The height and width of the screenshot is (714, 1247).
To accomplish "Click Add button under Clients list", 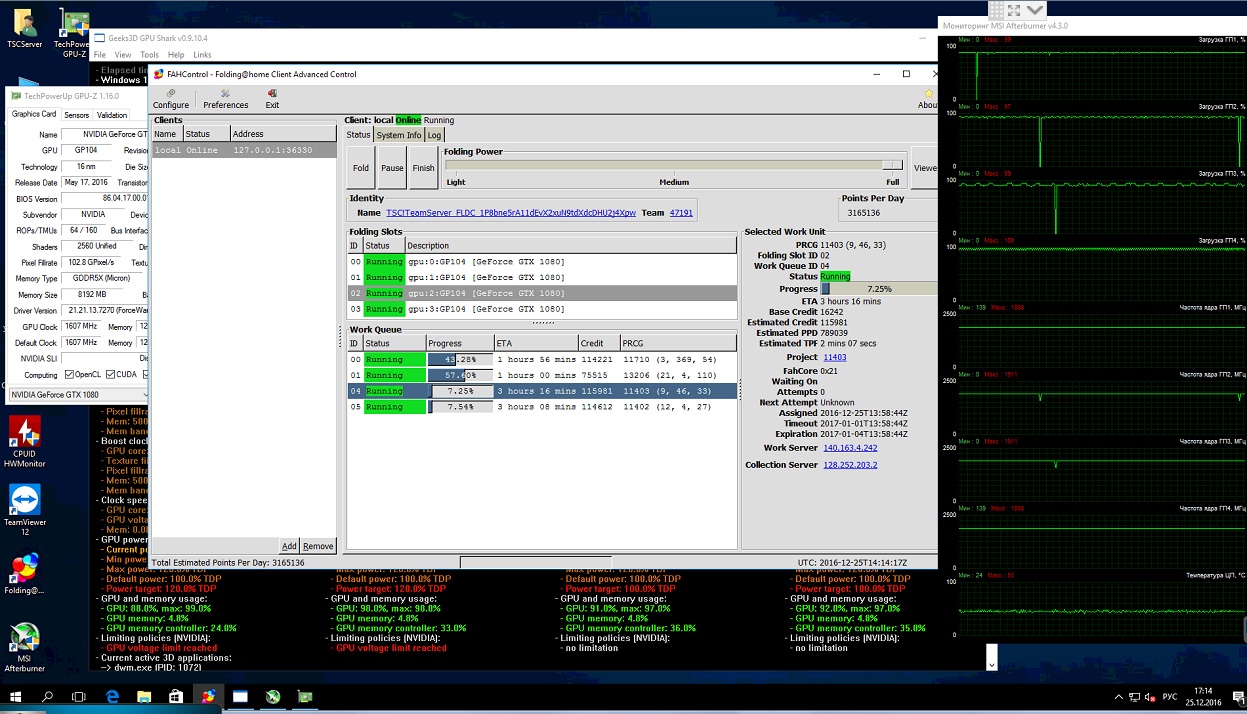I will tap(289, 546).
